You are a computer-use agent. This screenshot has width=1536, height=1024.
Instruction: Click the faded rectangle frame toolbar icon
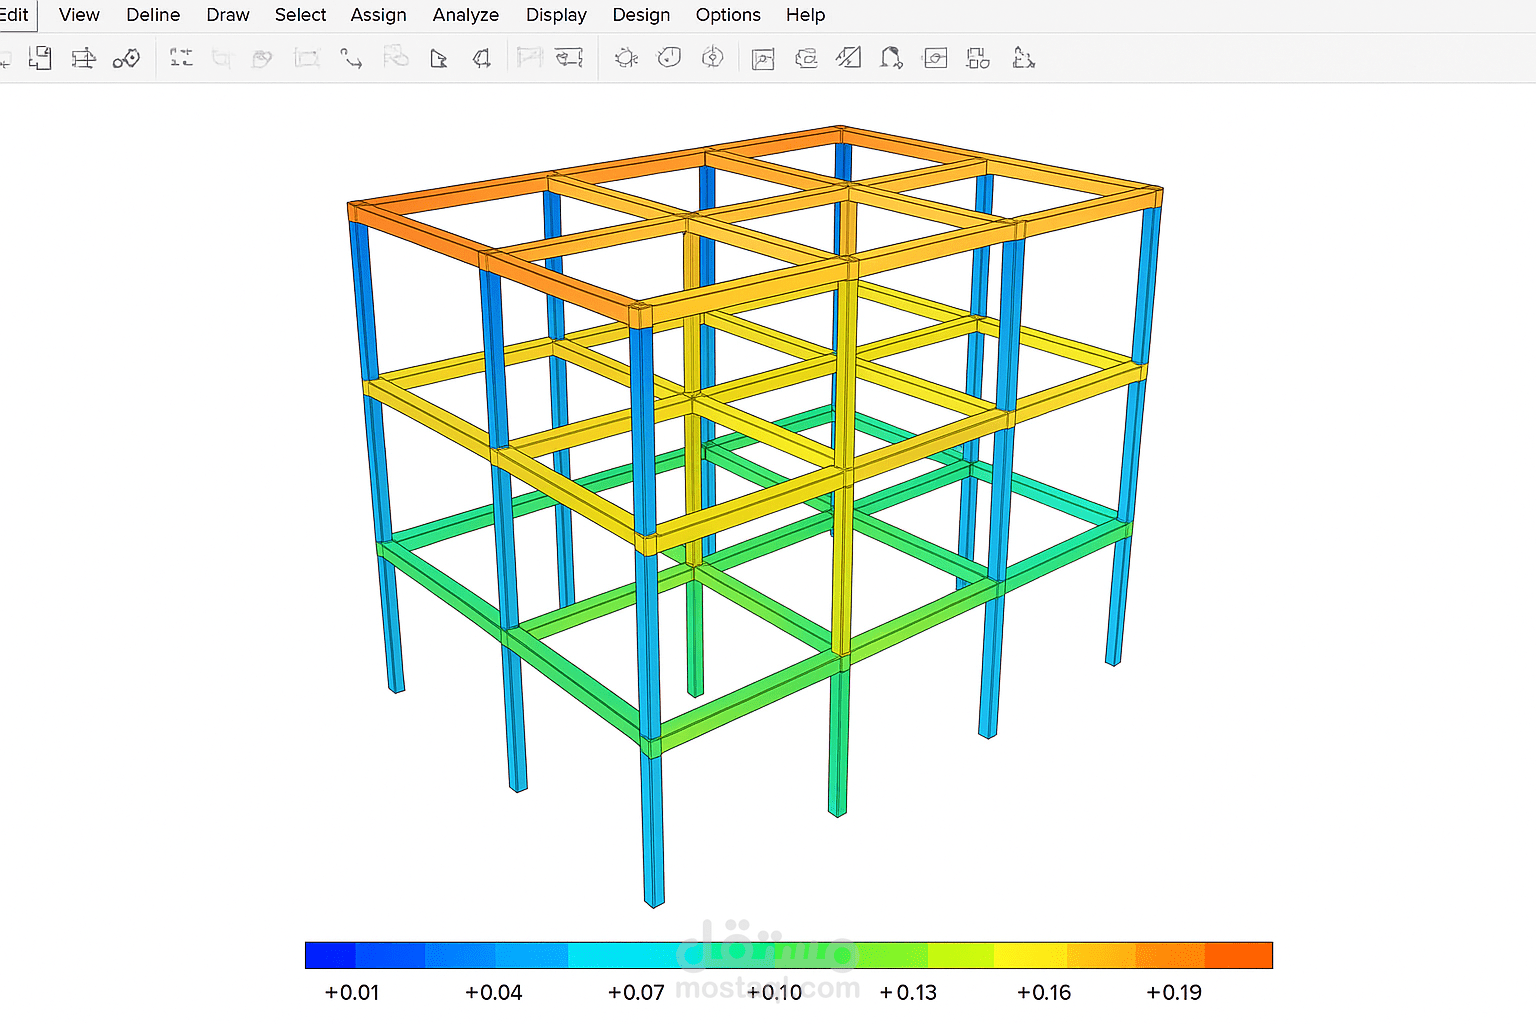tap(307, 59)
